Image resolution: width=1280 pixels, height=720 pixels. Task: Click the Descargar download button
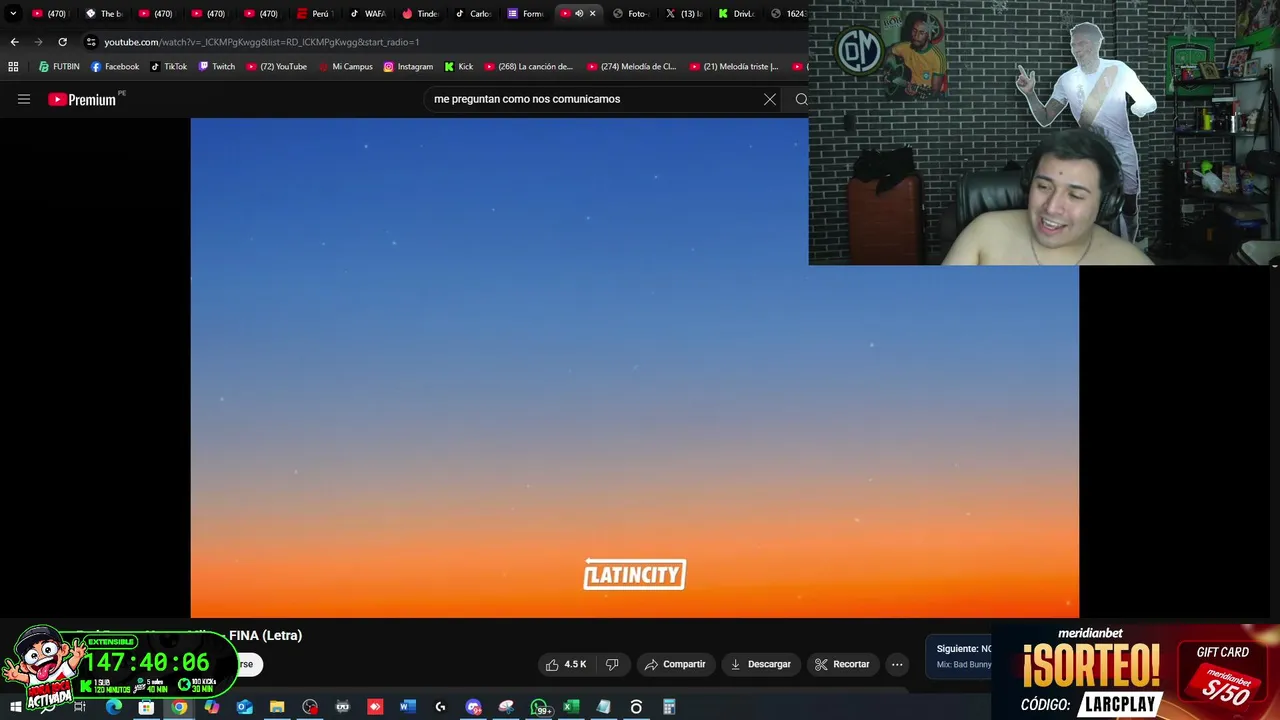(760, 664)
